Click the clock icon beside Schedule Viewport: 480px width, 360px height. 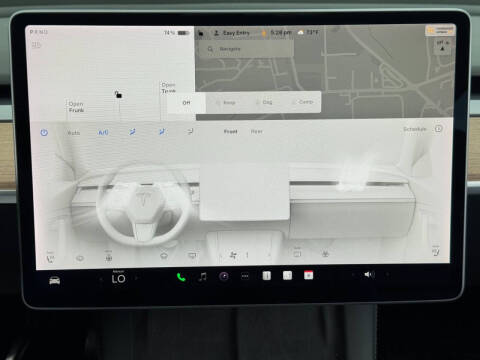[439, 129]
